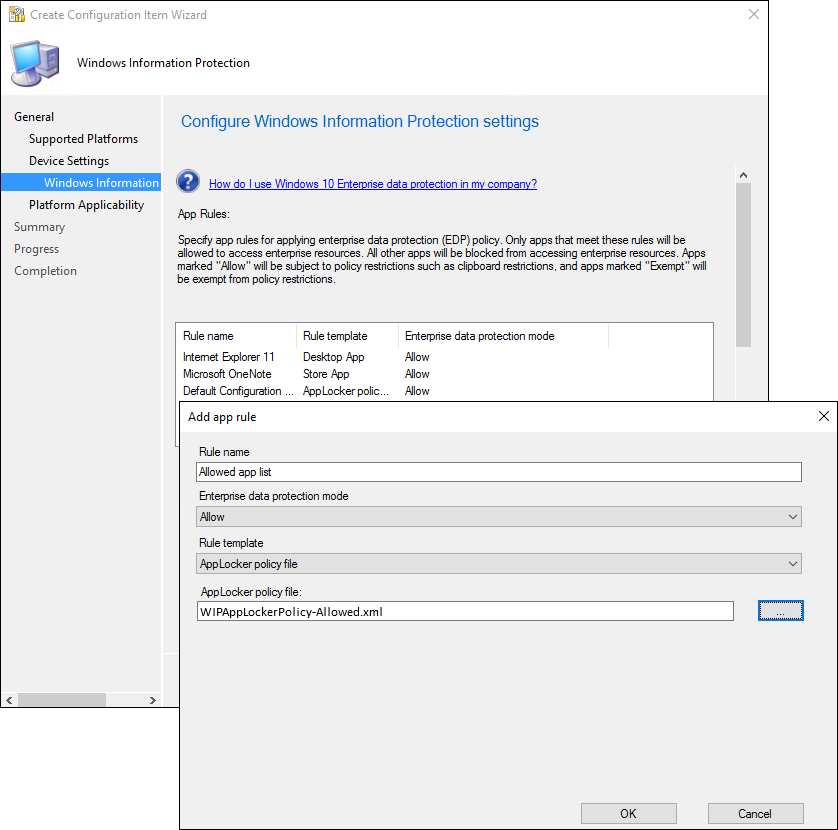The image size is (838, 830).
Task: Confirm the app rule with OK
Action: 628,813
